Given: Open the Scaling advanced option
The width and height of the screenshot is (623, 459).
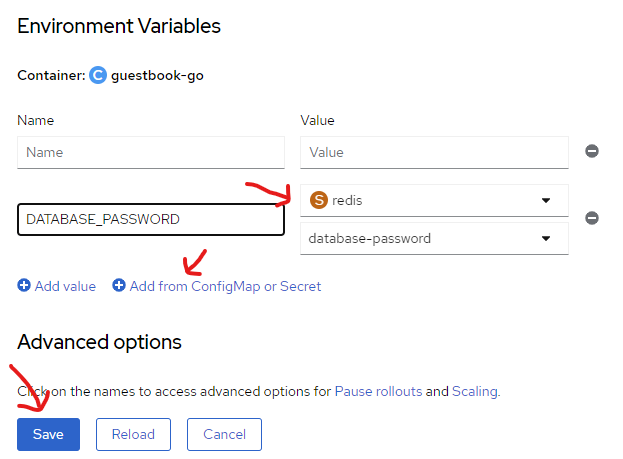Looking at the screenshot, I should pyautogui.click(x=475, y=392).
